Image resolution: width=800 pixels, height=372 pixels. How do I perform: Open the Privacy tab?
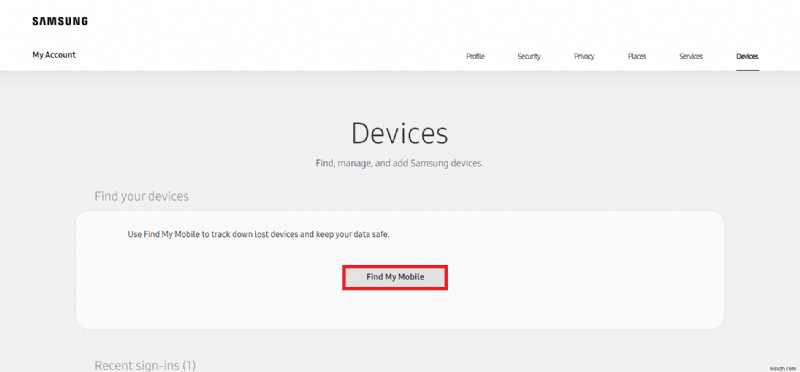point(584,57)
